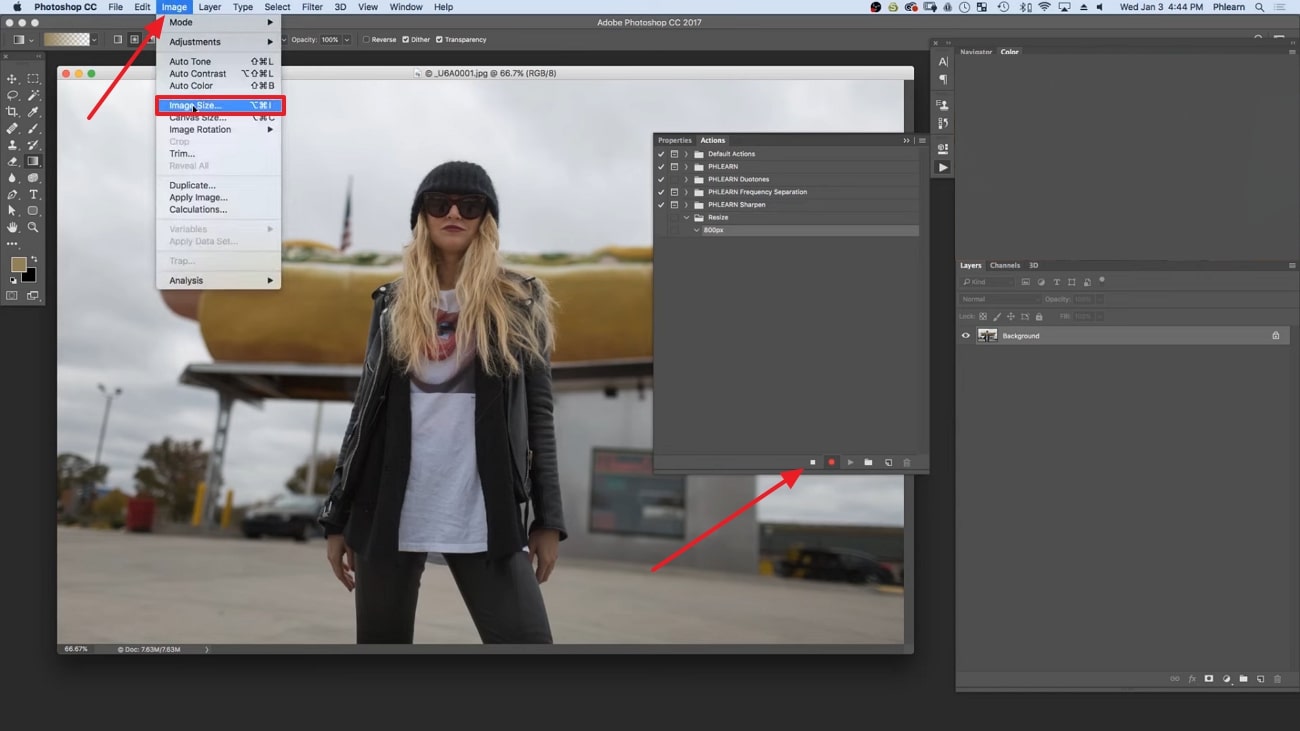Collapse the Resize action set
Viewport: 1300px width, 731px height.
pos(686,218)
